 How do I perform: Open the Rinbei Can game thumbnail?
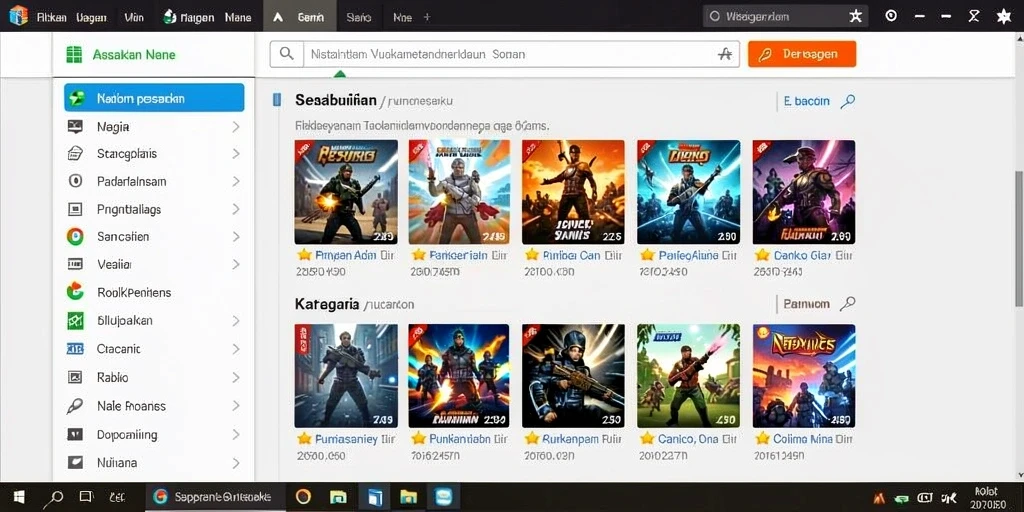click(573, 192)
